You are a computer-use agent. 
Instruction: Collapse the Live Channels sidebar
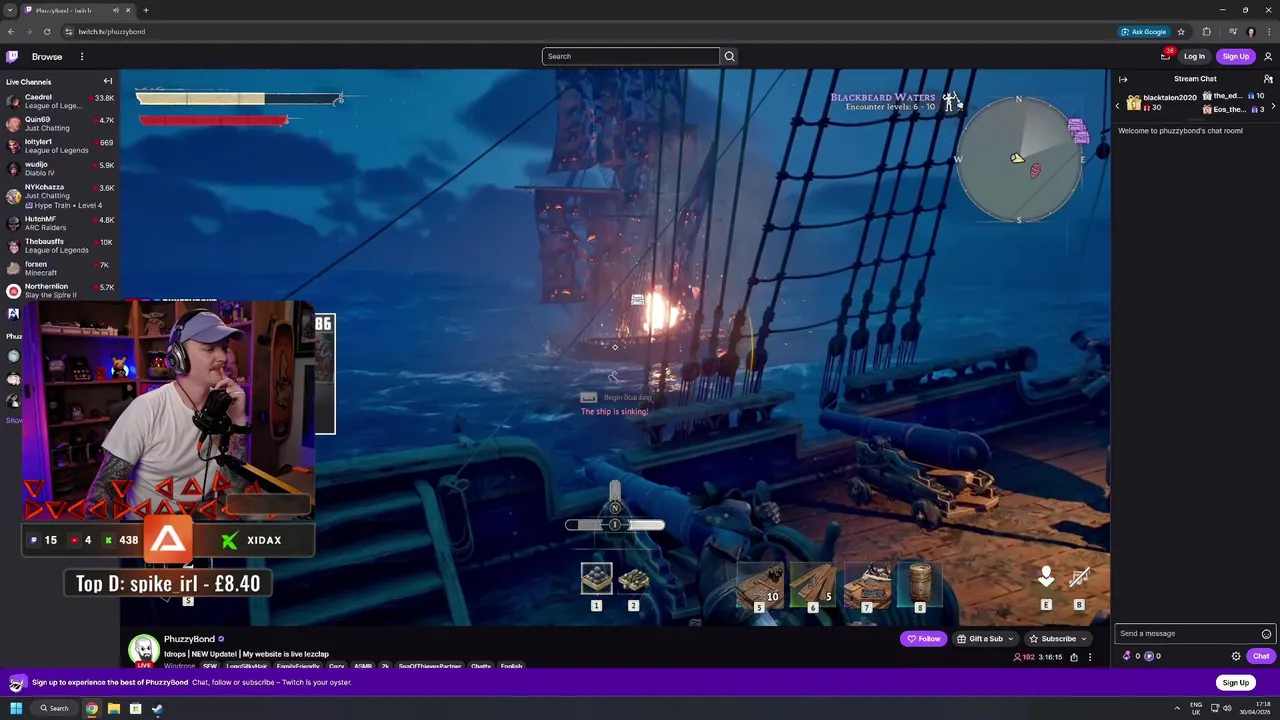click(x=108, y=81)
